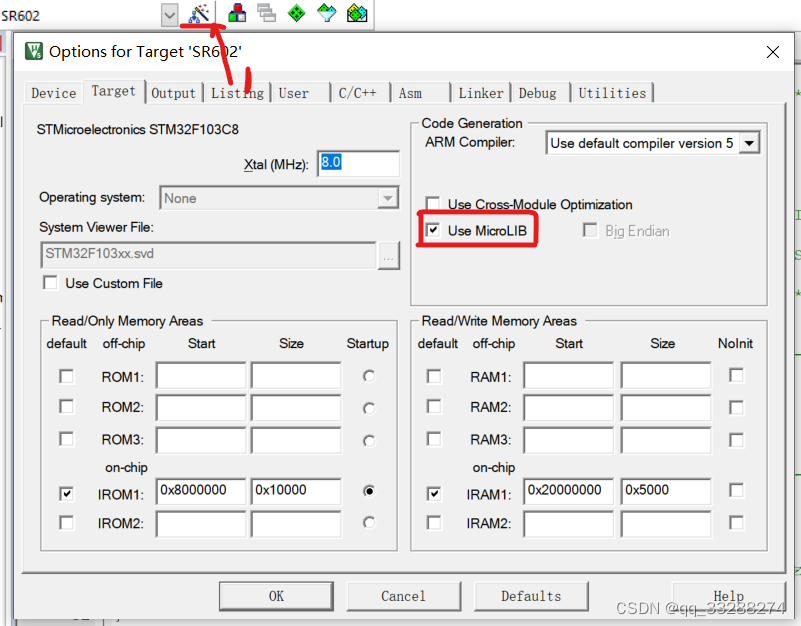Click the ROM1 Size field
The height and width of the screenshot is (626, 801).
point(296,376)
